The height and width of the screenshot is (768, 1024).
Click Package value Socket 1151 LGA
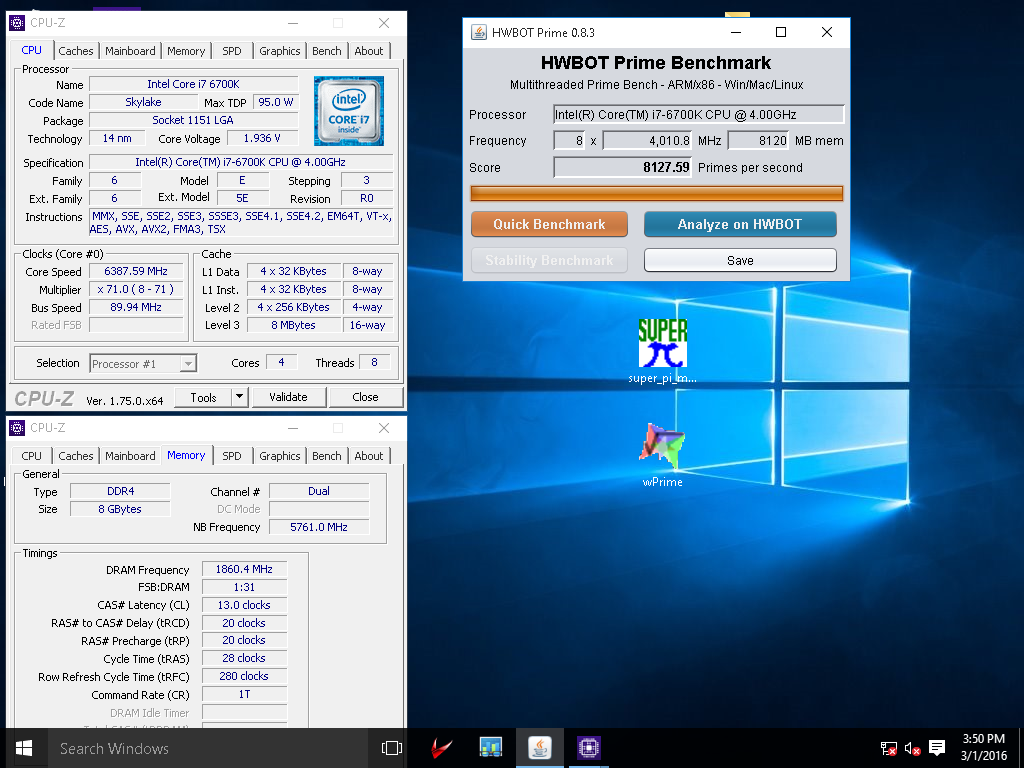tap(193, 120)
